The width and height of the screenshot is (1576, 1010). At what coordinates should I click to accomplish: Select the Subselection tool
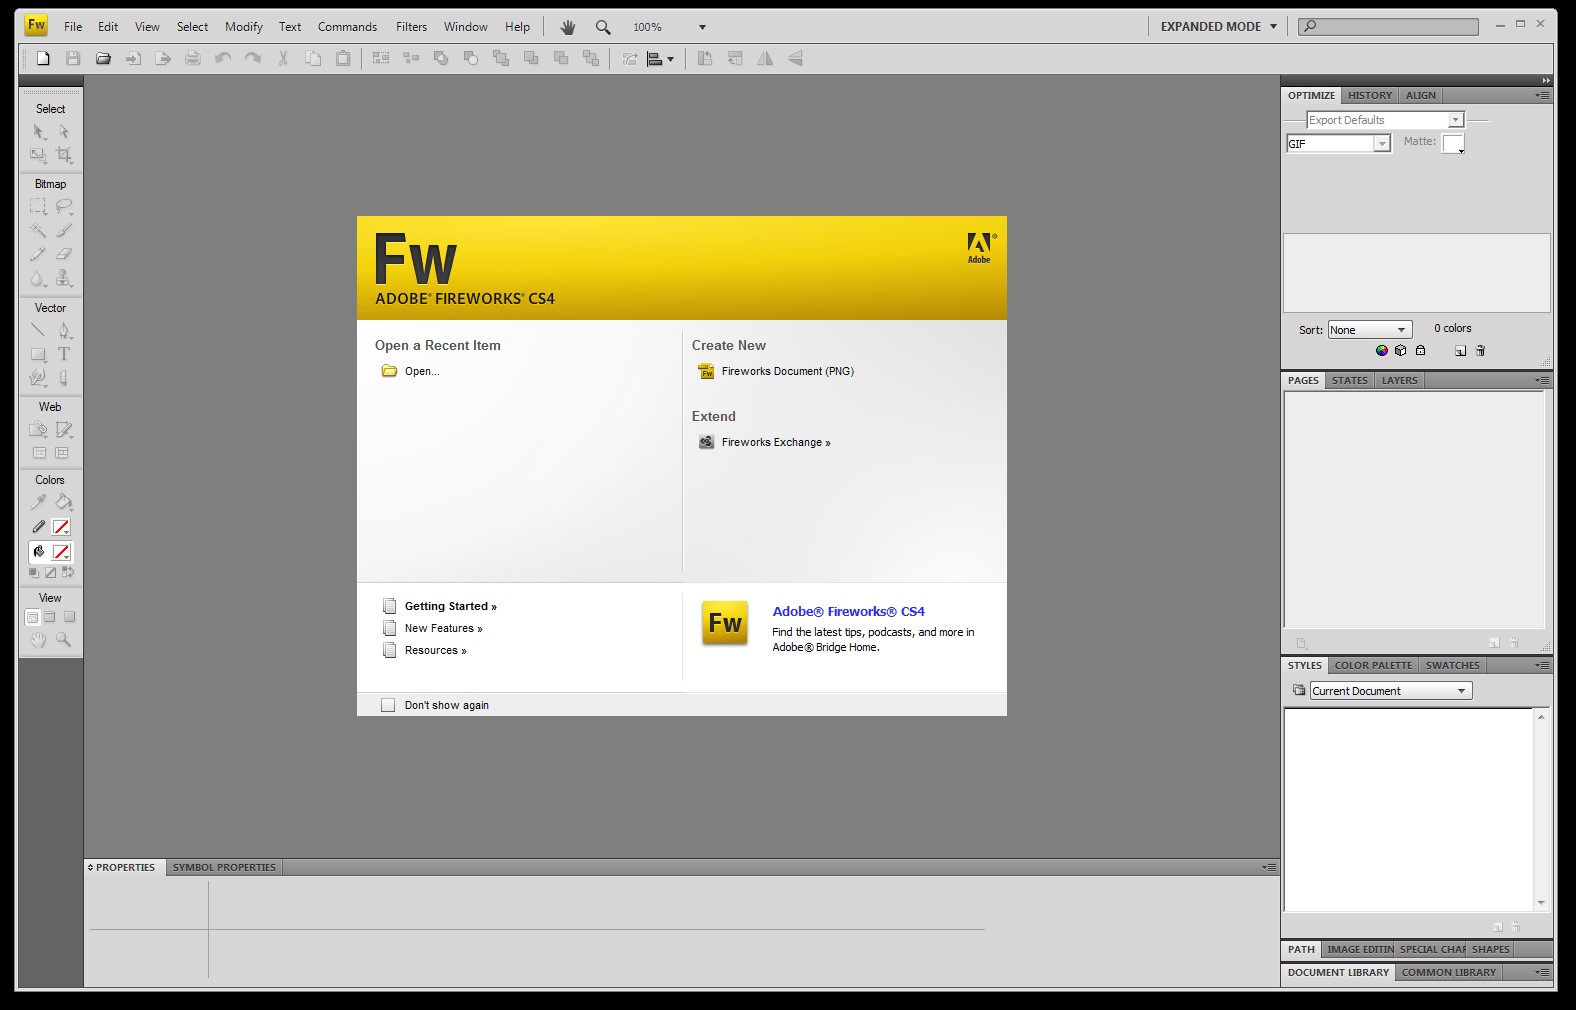64,131
